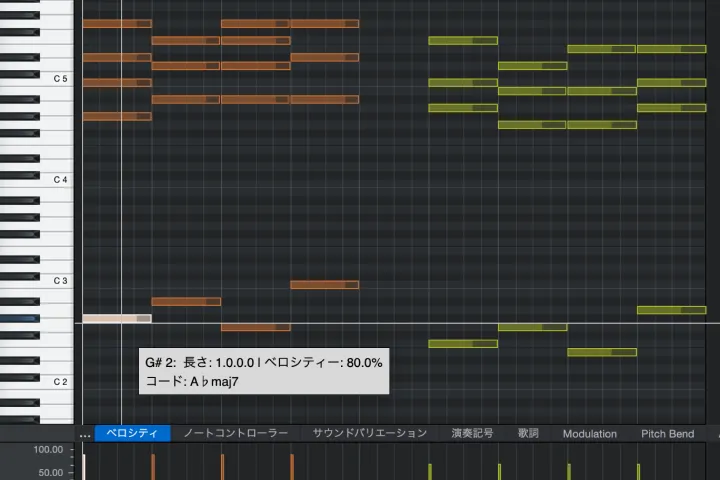Click the highlighted blue G#2 black key

tap(19, 318)
